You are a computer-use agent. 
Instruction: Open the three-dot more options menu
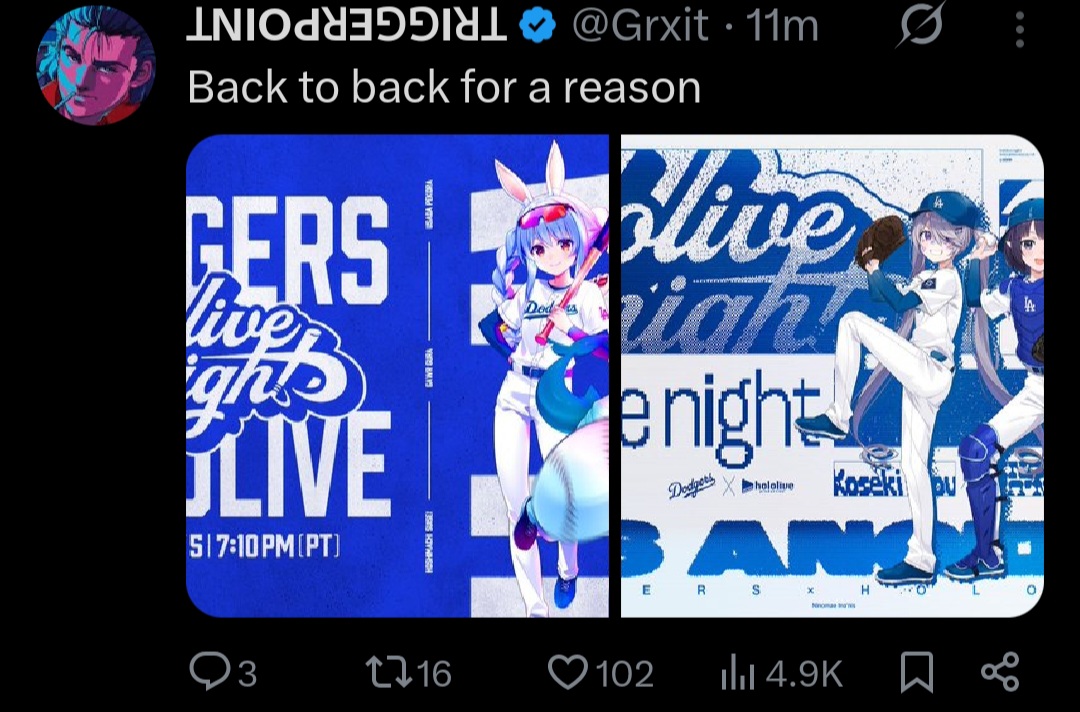1019,30
